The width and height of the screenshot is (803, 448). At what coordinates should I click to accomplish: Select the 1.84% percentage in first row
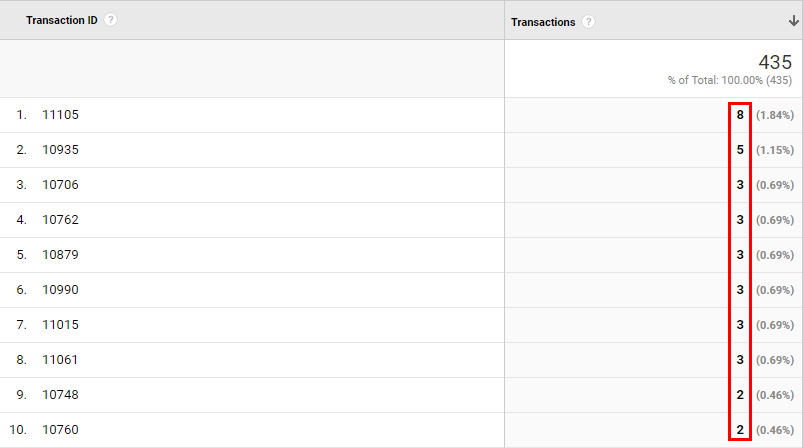point(775,115)
